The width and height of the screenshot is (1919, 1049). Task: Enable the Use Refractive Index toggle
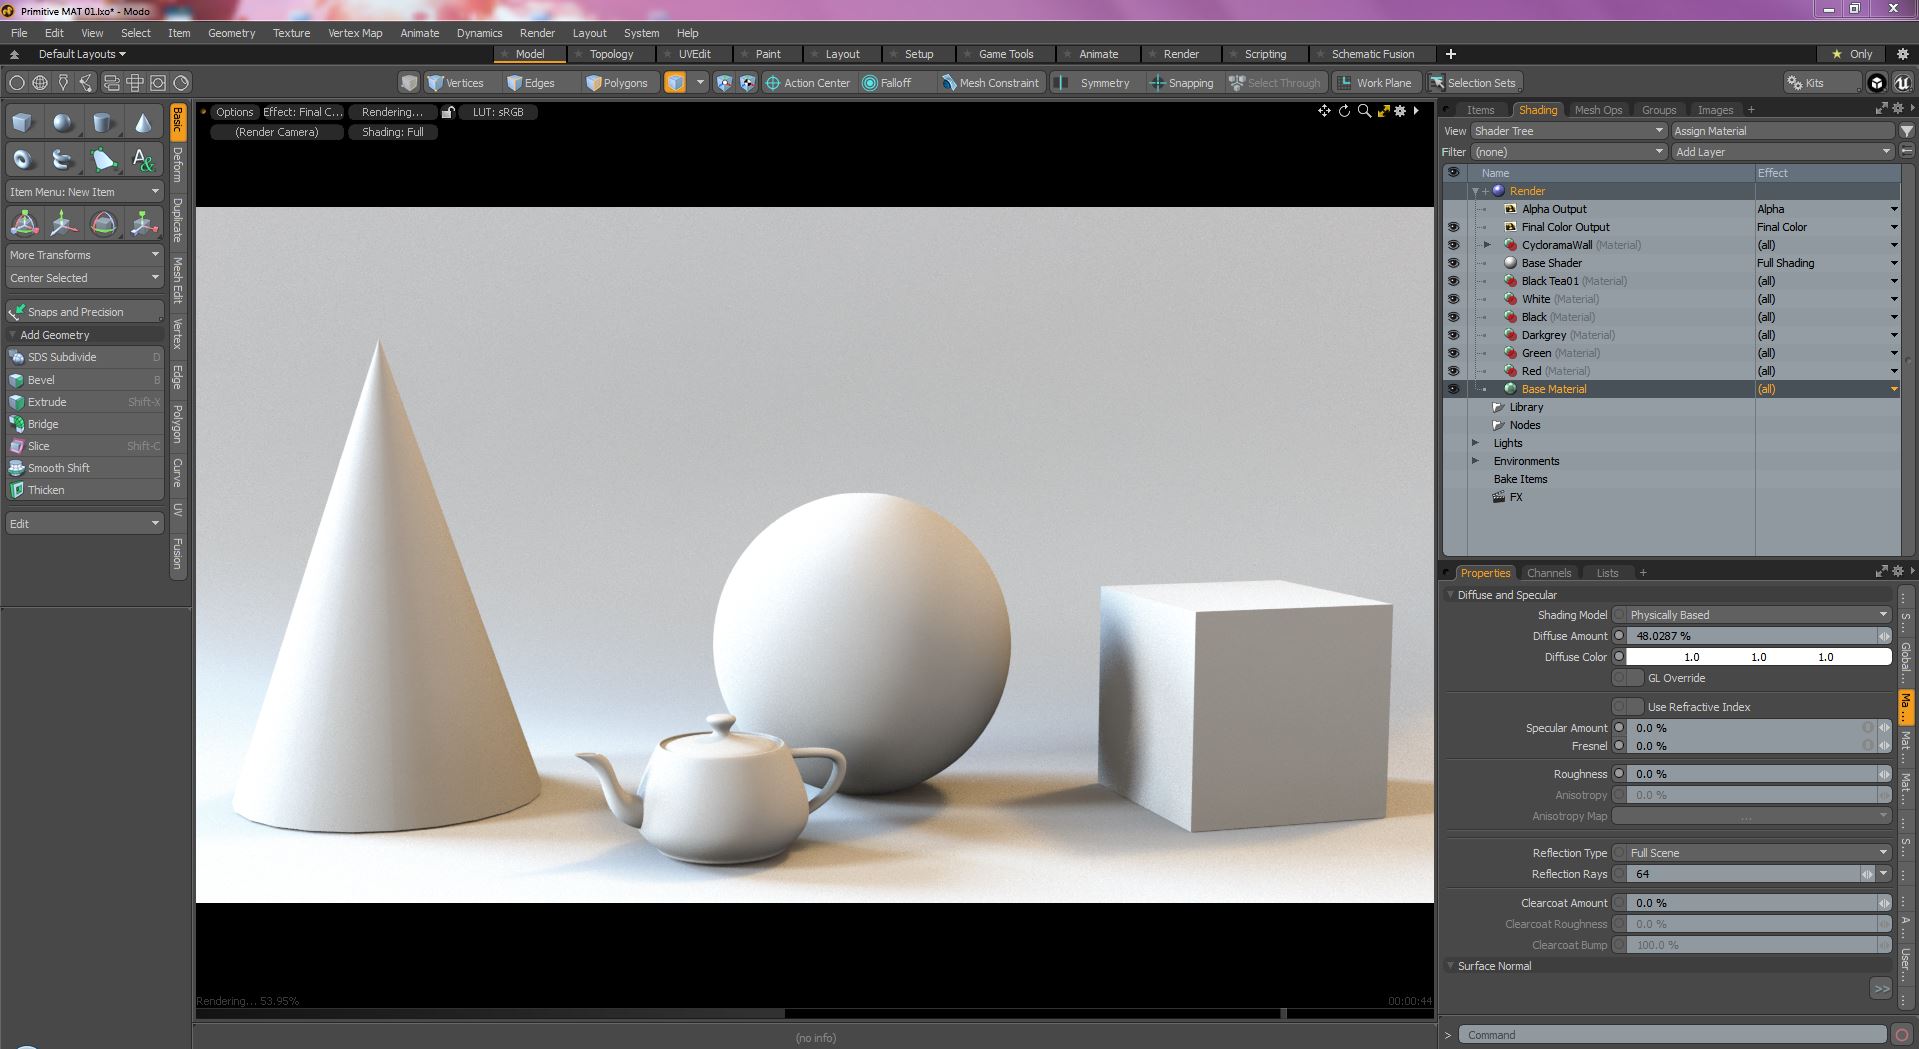tap(1627, 707)
